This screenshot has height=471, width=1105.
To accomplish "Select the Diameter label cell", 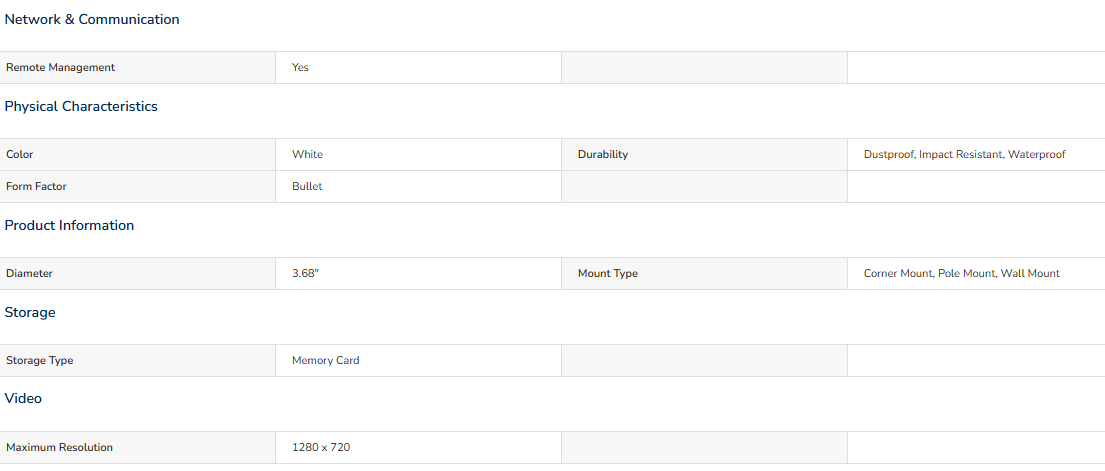I will tap(137, 274).
